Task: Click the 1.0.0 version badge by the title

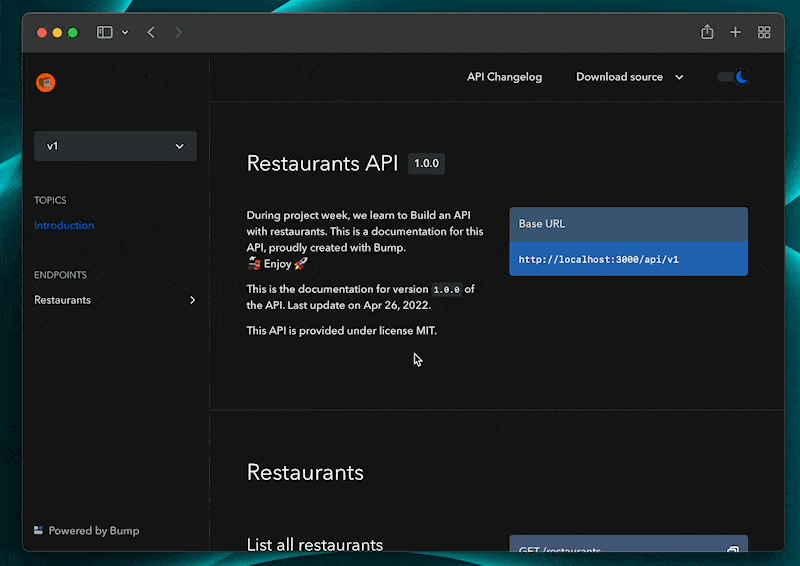Action: click(427, 164)
